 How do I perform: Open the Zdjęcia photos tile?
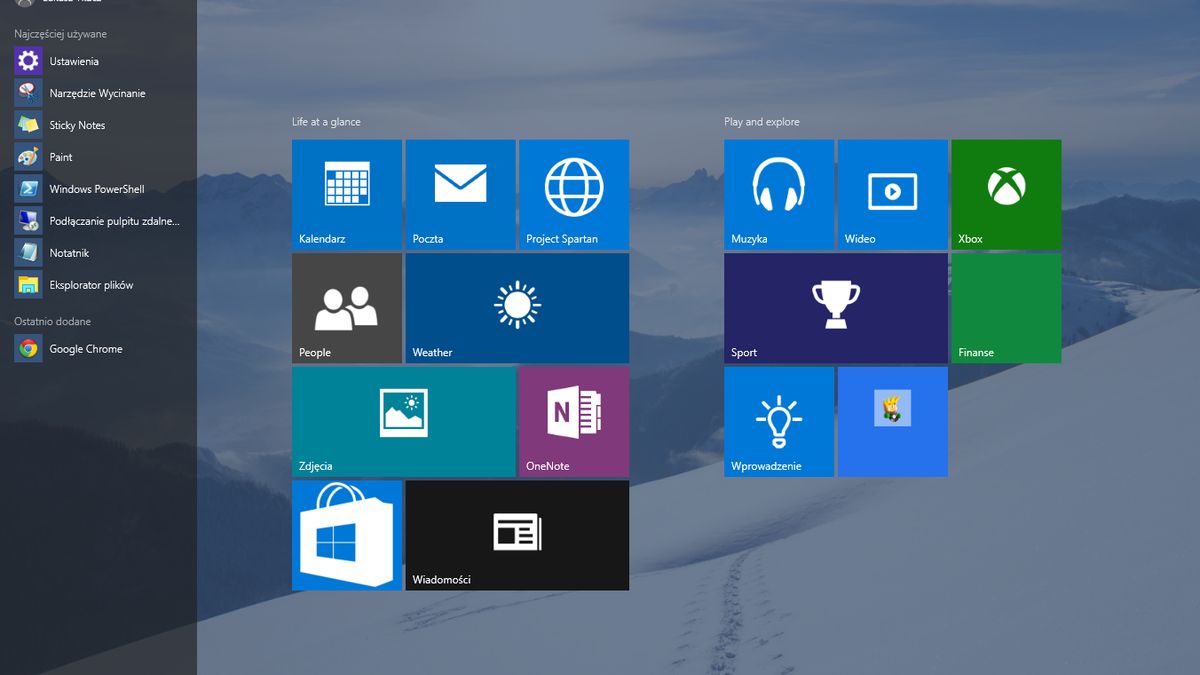(x=404, y=422)
